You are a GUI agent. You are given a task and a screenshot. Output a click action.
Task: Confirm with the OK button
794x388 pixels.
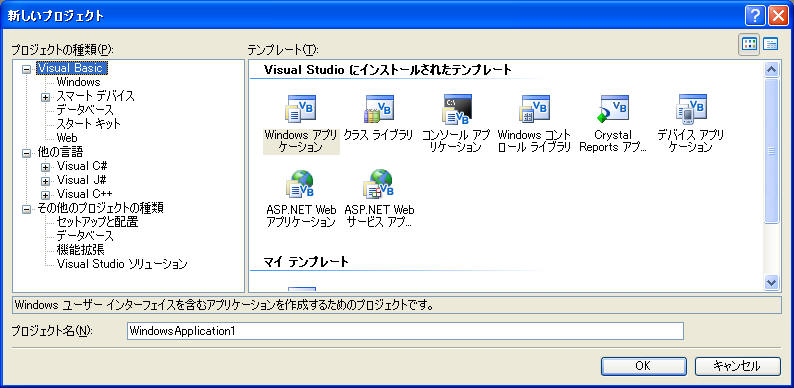644,366
